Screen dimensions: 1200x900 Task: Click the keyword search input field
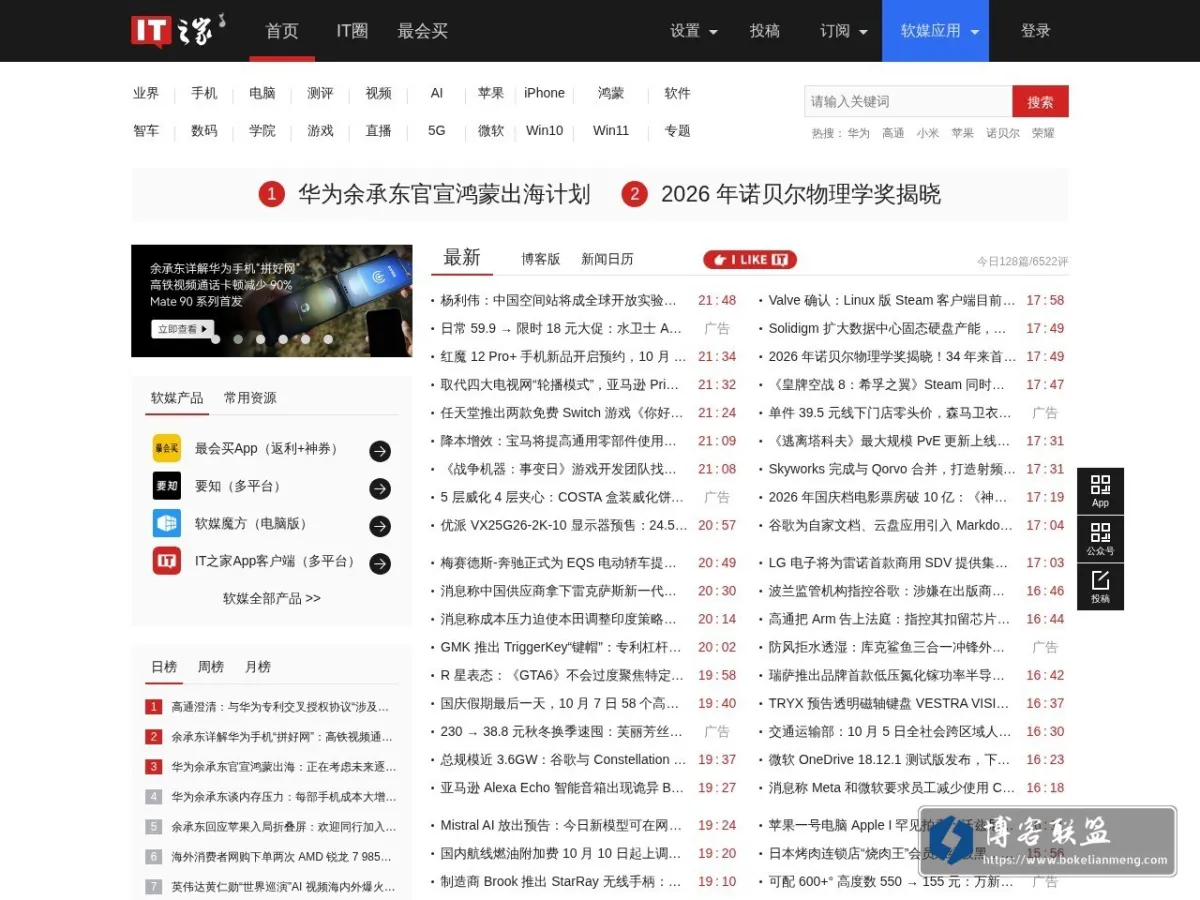click(908, 101)
